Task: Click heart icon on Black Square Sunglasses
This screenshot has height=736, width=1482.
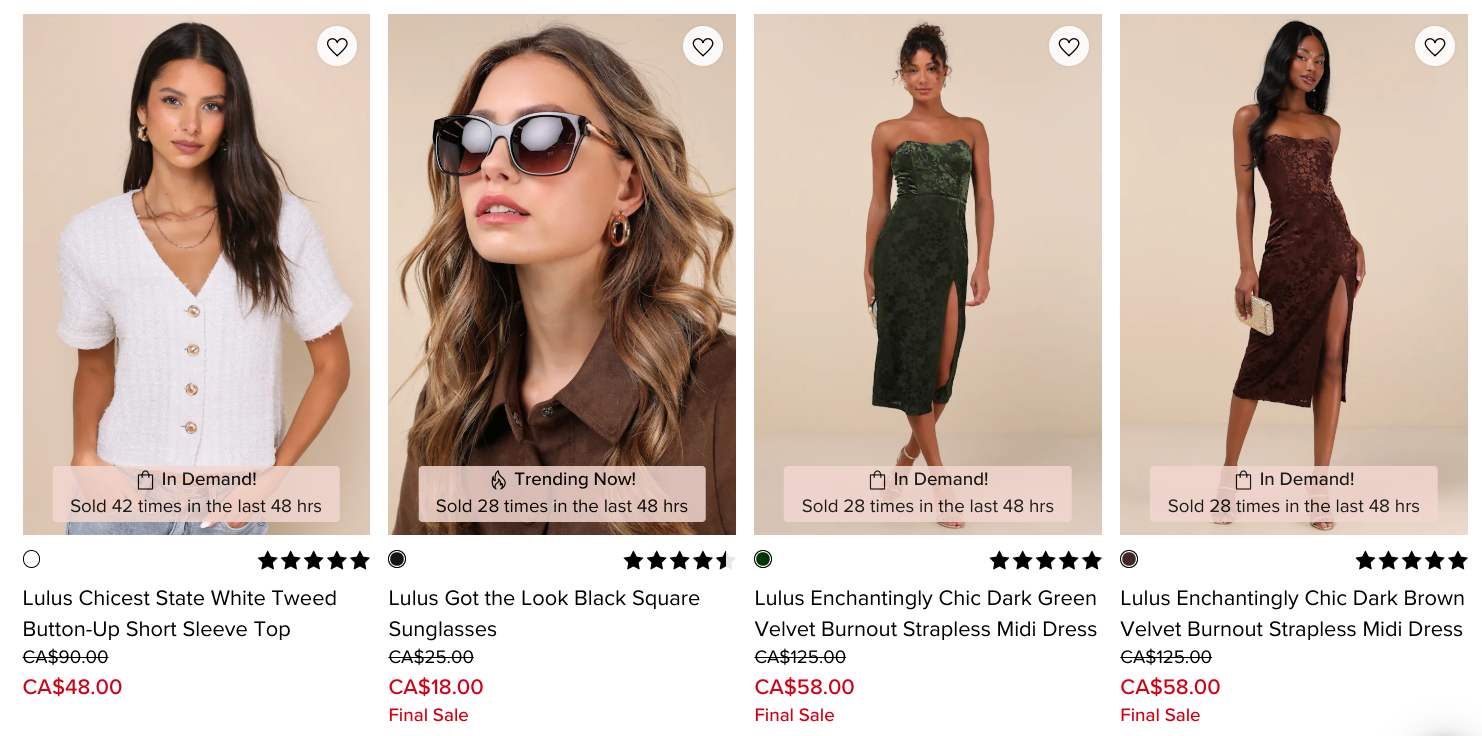Action: coord(703,46)
